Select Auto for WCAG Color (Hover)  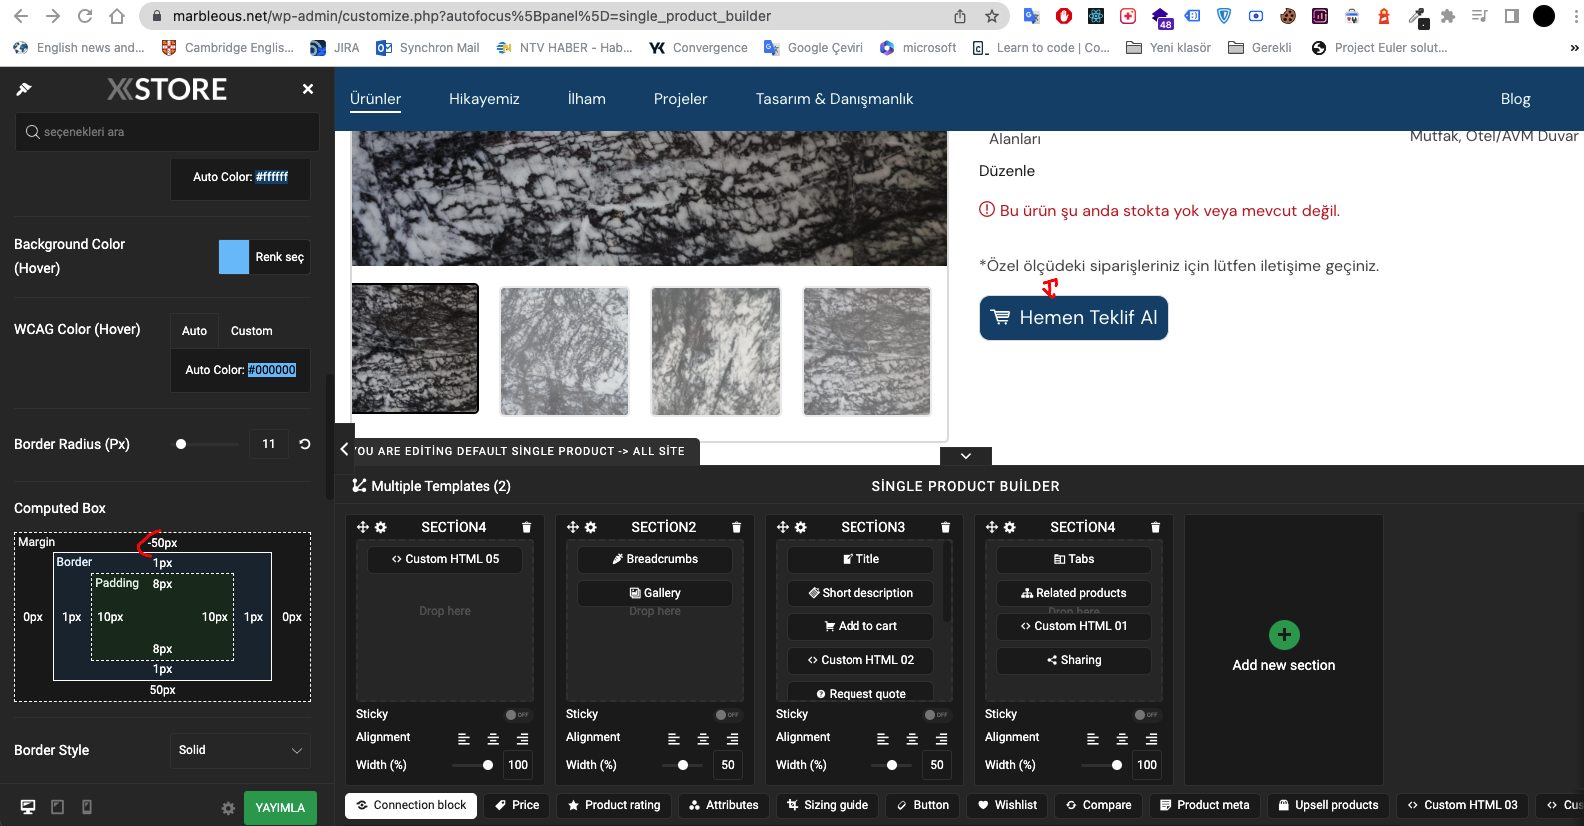[194, 331]
